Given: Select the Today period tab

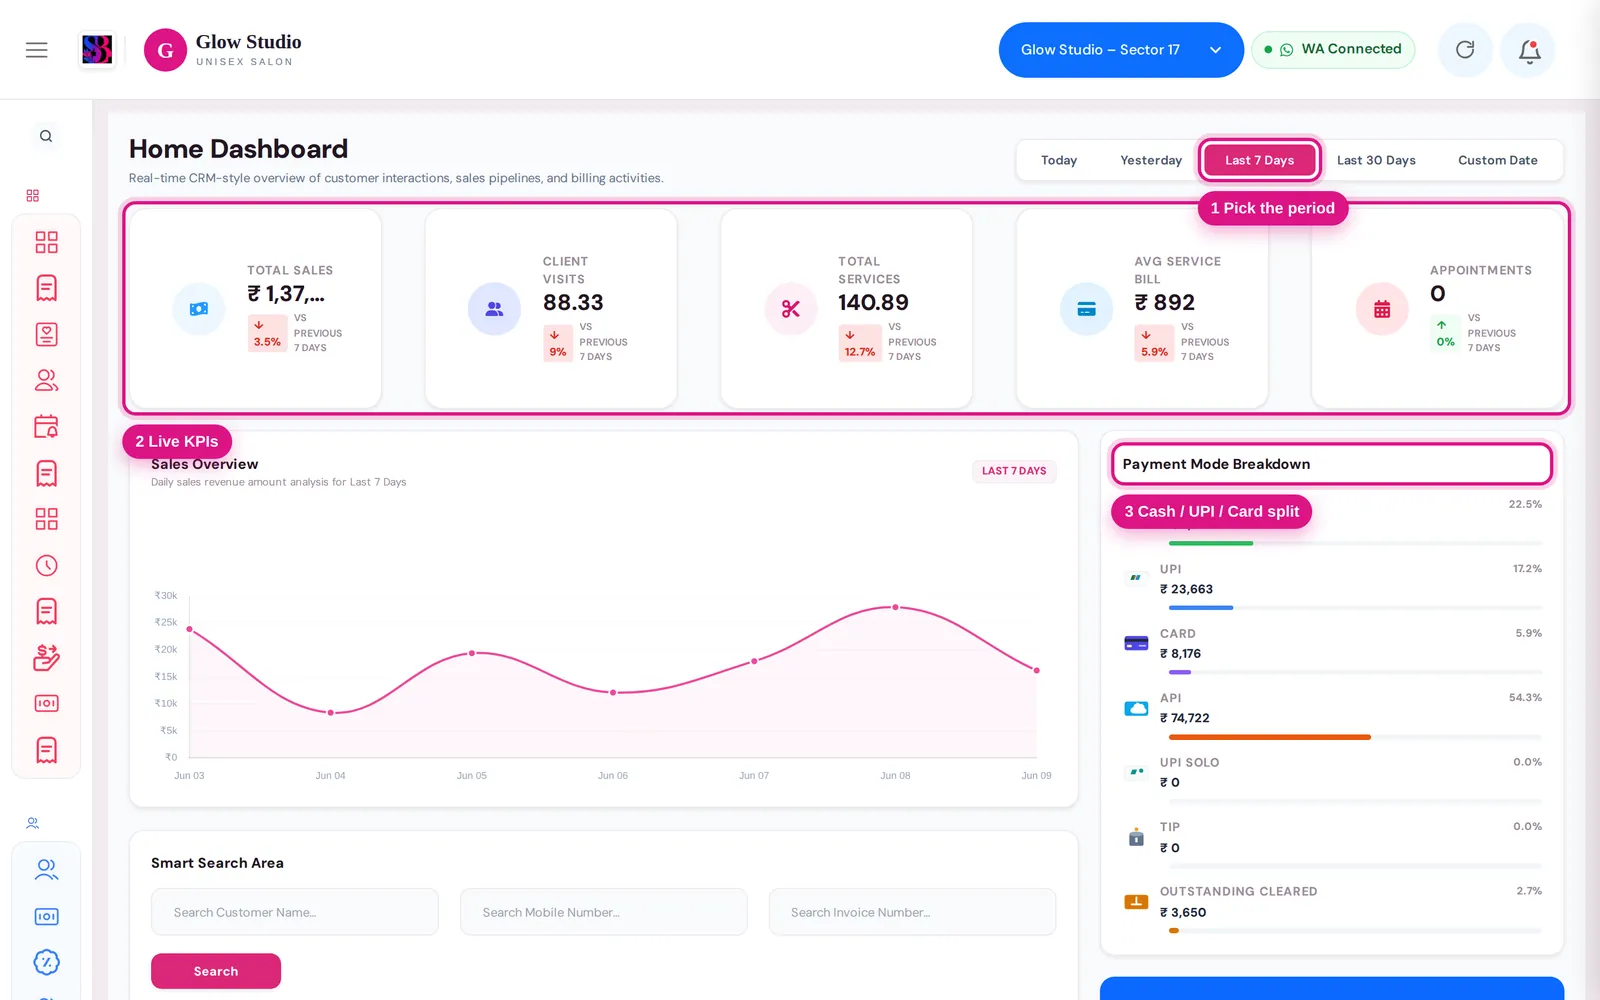Looking at the screenshot, I should [1059, 160].
